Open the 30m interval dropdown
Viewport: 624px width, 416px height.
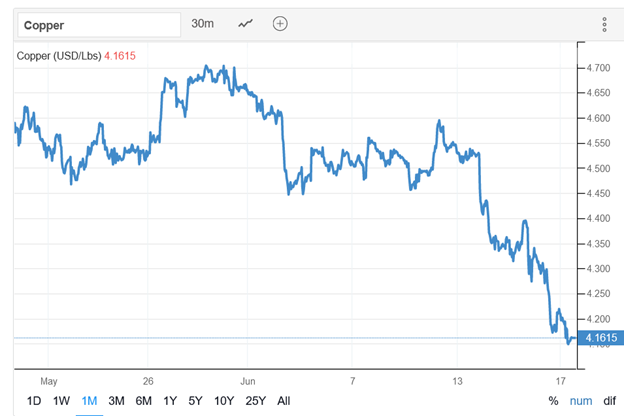(202, 23)
